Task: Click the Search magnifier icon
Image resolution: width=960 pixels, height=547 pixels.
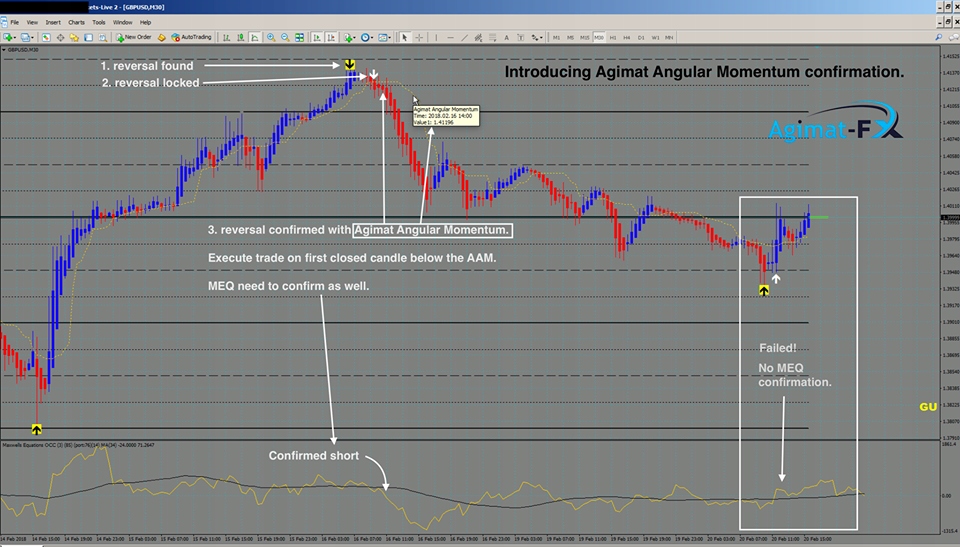Action: [939, 37]
